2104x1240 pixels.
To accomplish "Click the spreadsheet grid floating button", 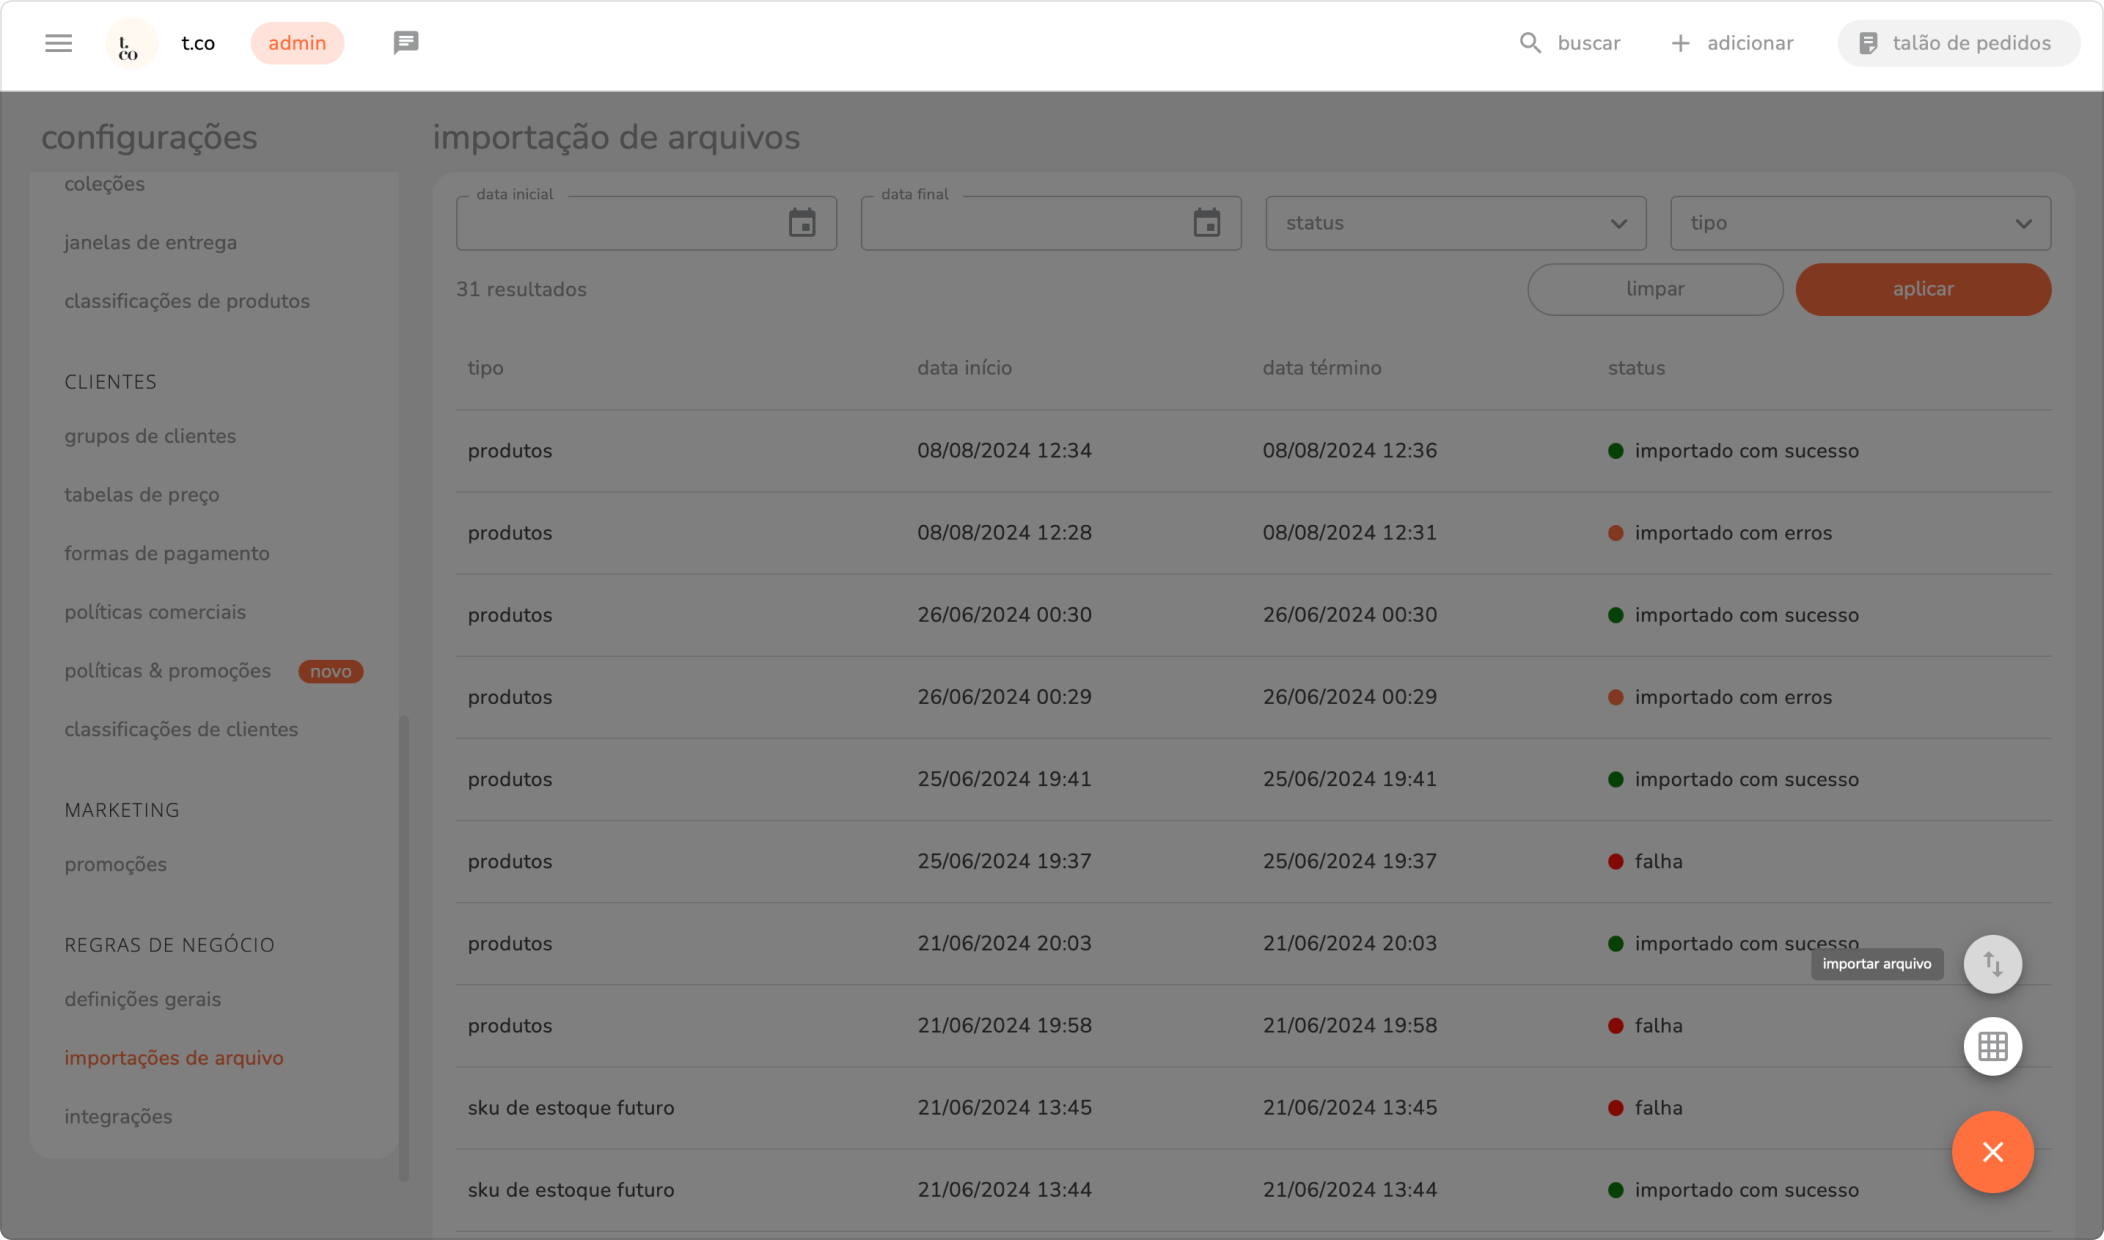I will tap(1992, 1046).
